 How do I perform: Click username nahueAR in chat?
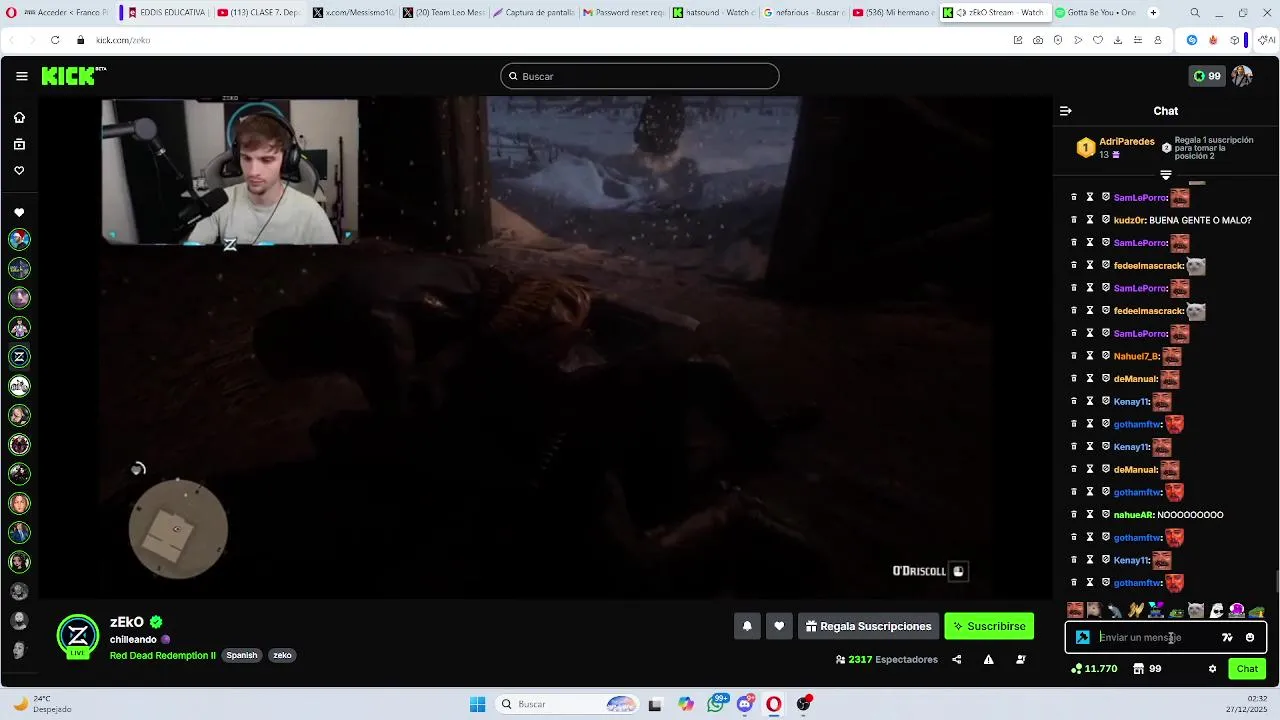point(1134,515)
